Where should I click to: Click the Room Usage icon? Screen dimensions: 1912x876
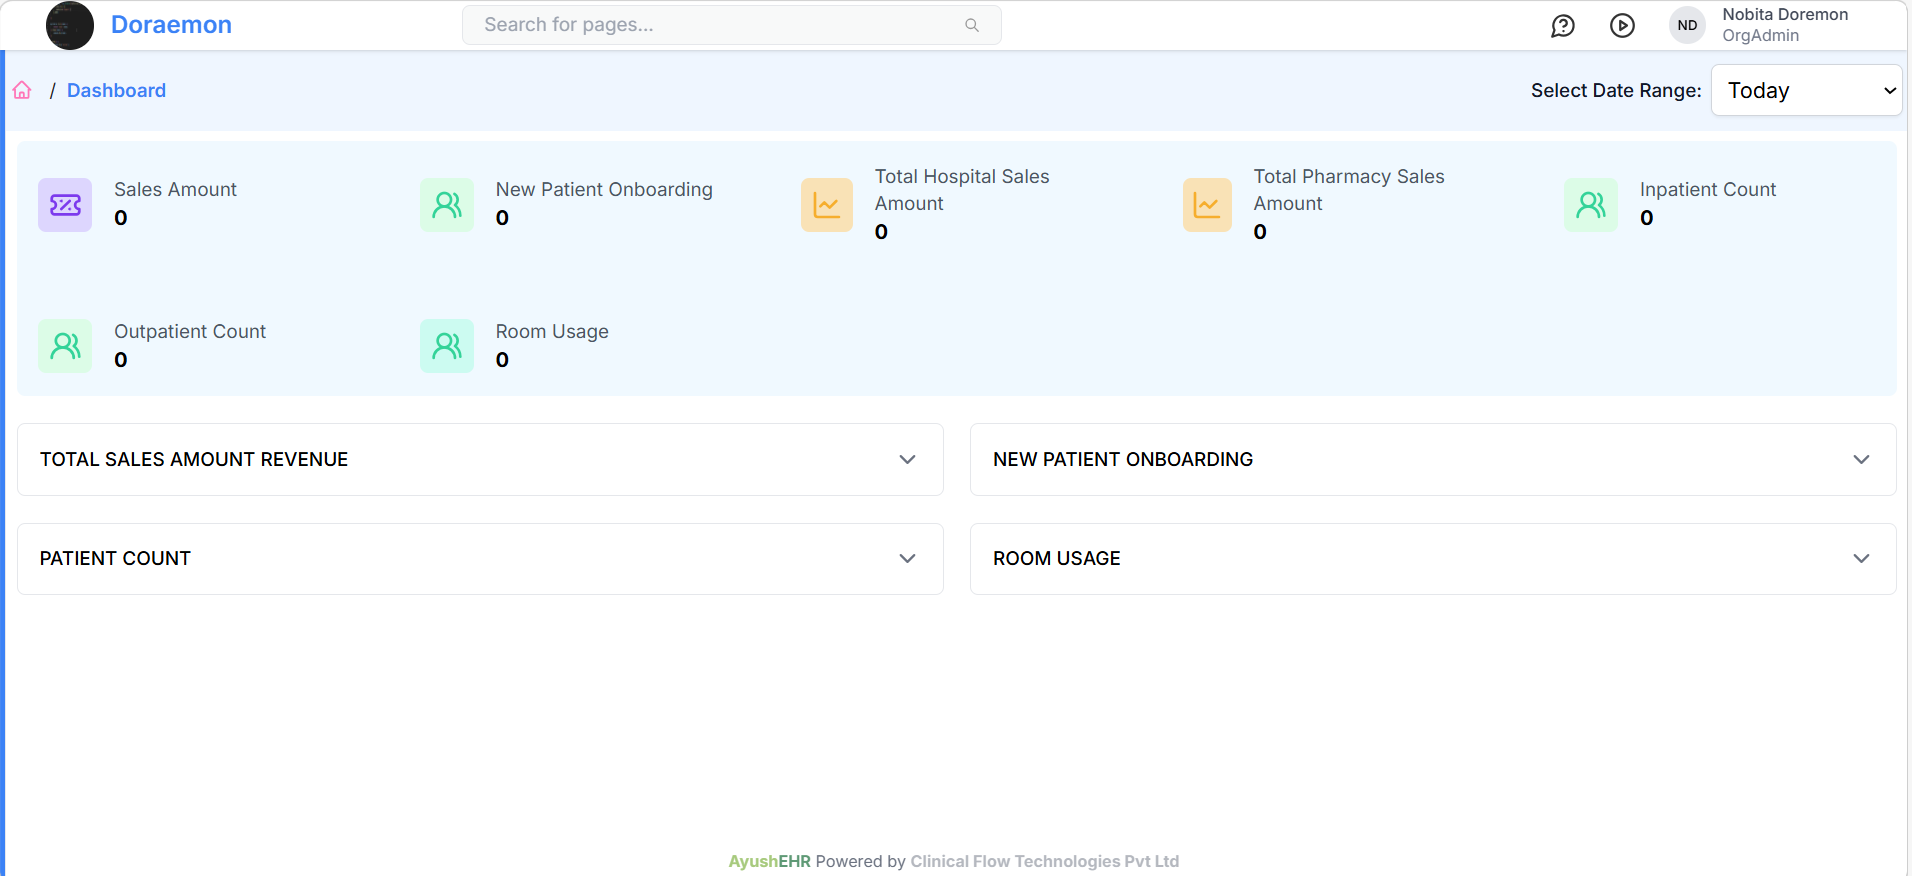(x=447, y=346)
